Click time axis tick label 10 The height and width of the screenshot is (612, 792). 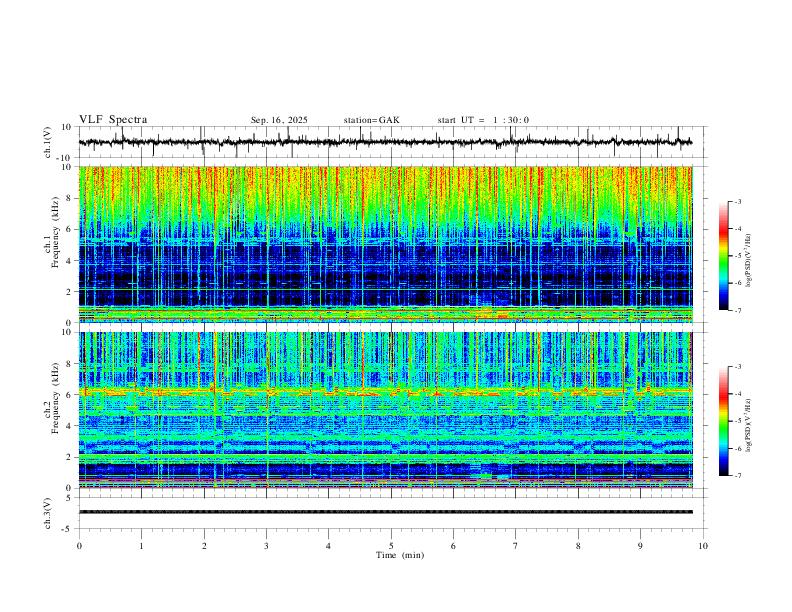pos(703,546)
